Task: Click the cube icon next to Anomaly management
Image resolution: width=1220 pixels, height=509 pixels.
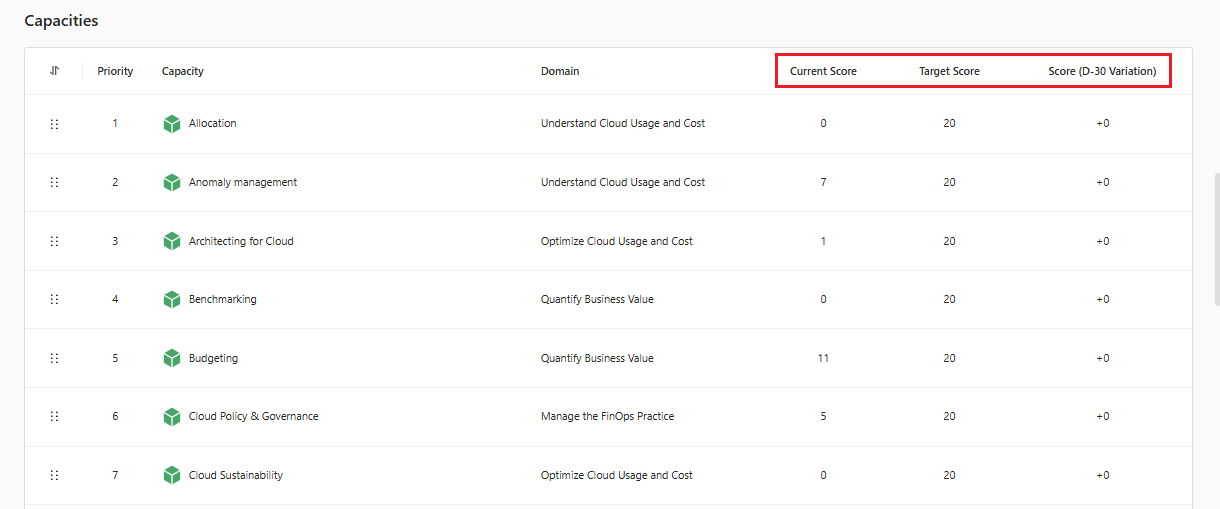Action: coord(172,182)
